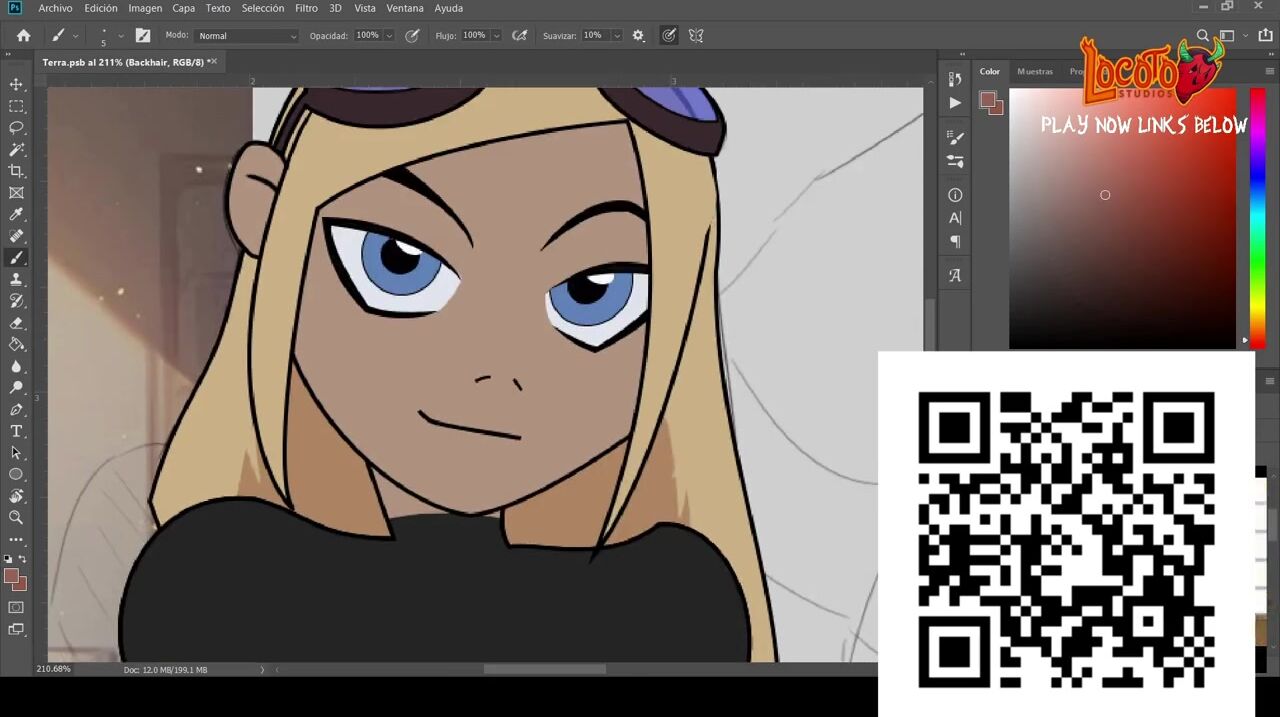Toggle pressure control for opacity
The height and width of the screenshot is (717, 1280).
click(412, 35)
